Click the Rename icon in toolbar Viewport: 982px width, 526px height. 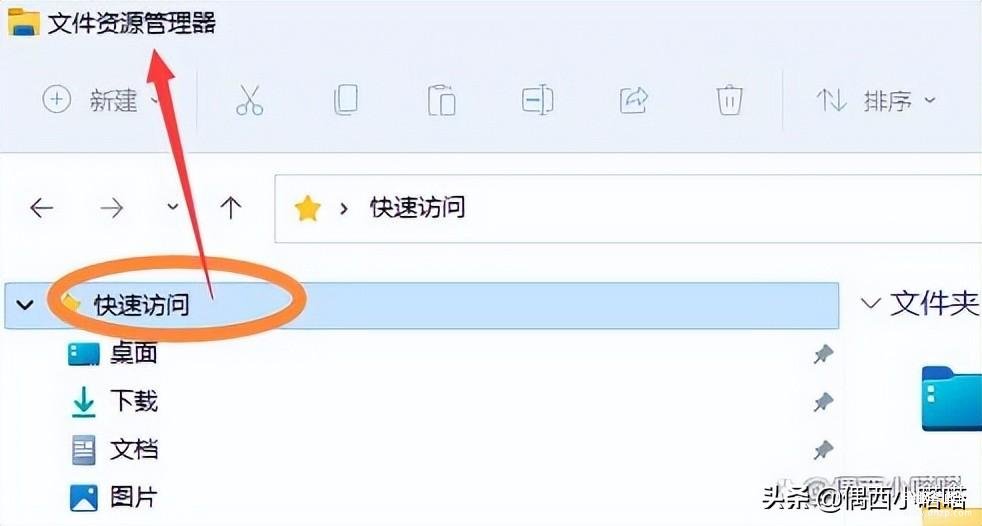tap(537, 100)
